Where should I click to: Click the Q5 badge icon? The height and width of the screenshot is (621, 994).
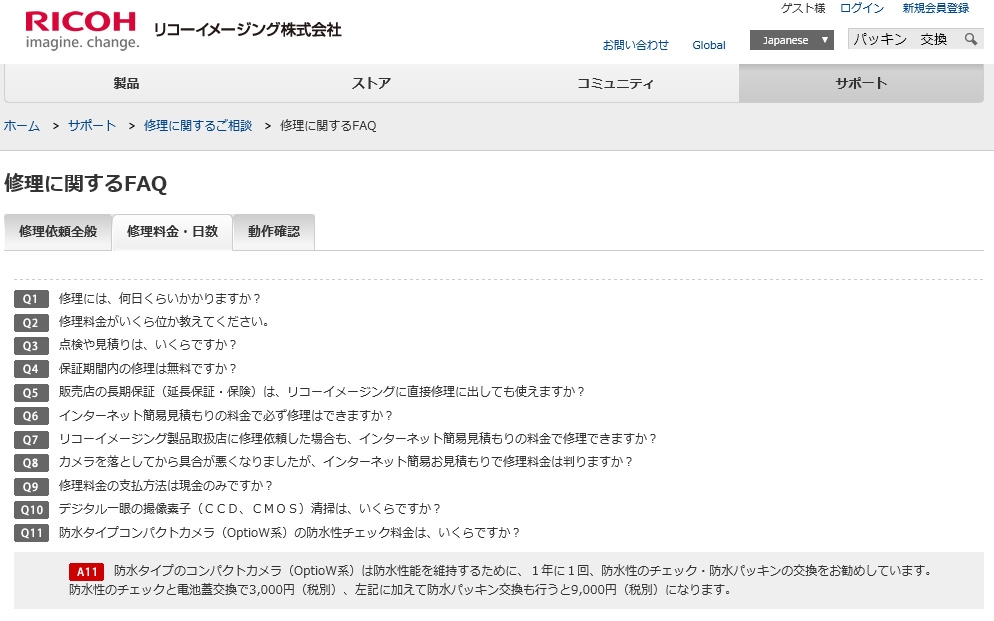31,393
